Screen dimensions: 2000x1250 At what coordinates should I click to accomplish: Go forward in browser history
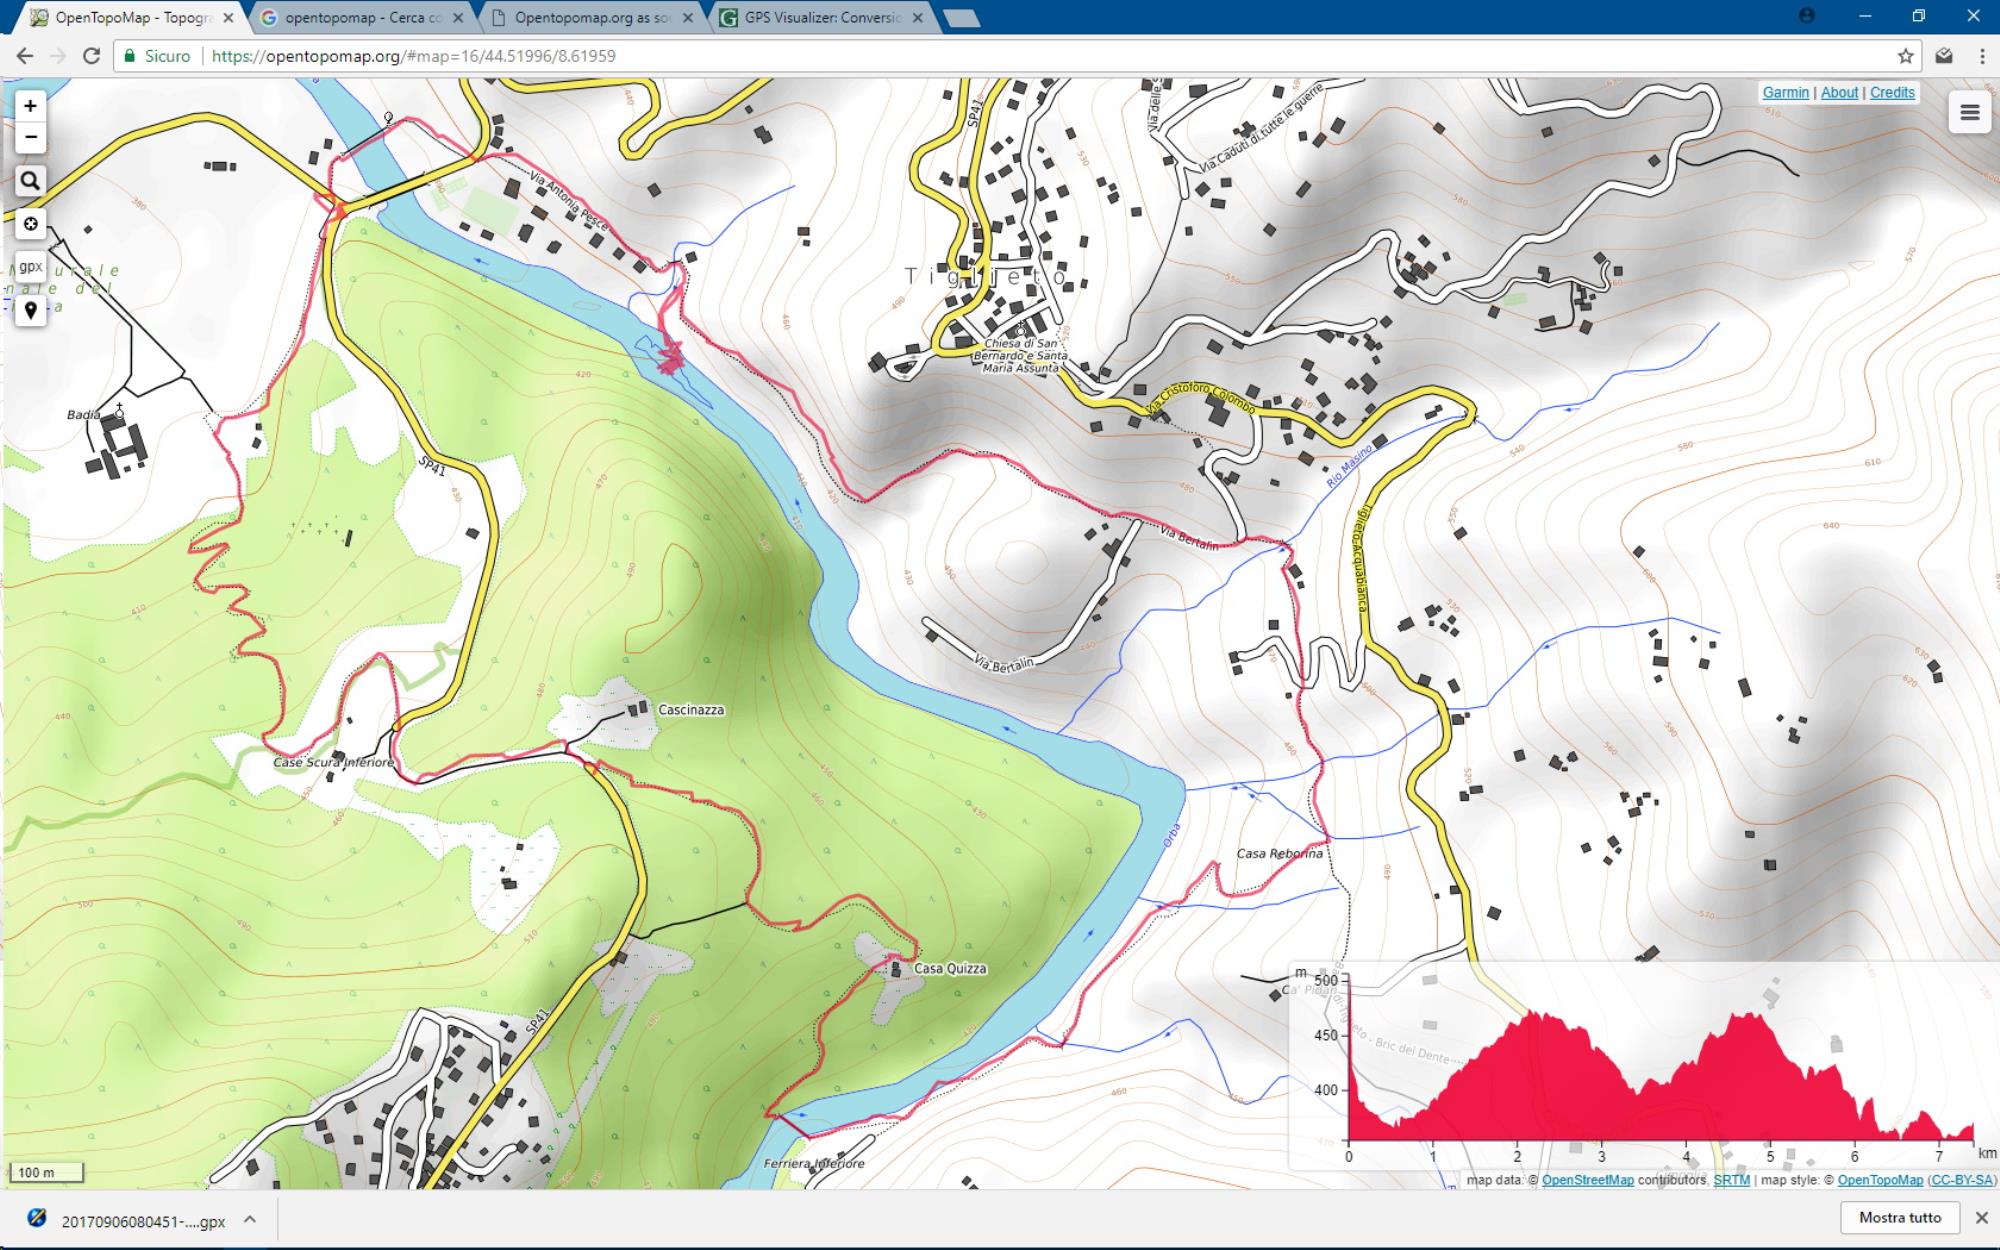(x=58, y=56)
